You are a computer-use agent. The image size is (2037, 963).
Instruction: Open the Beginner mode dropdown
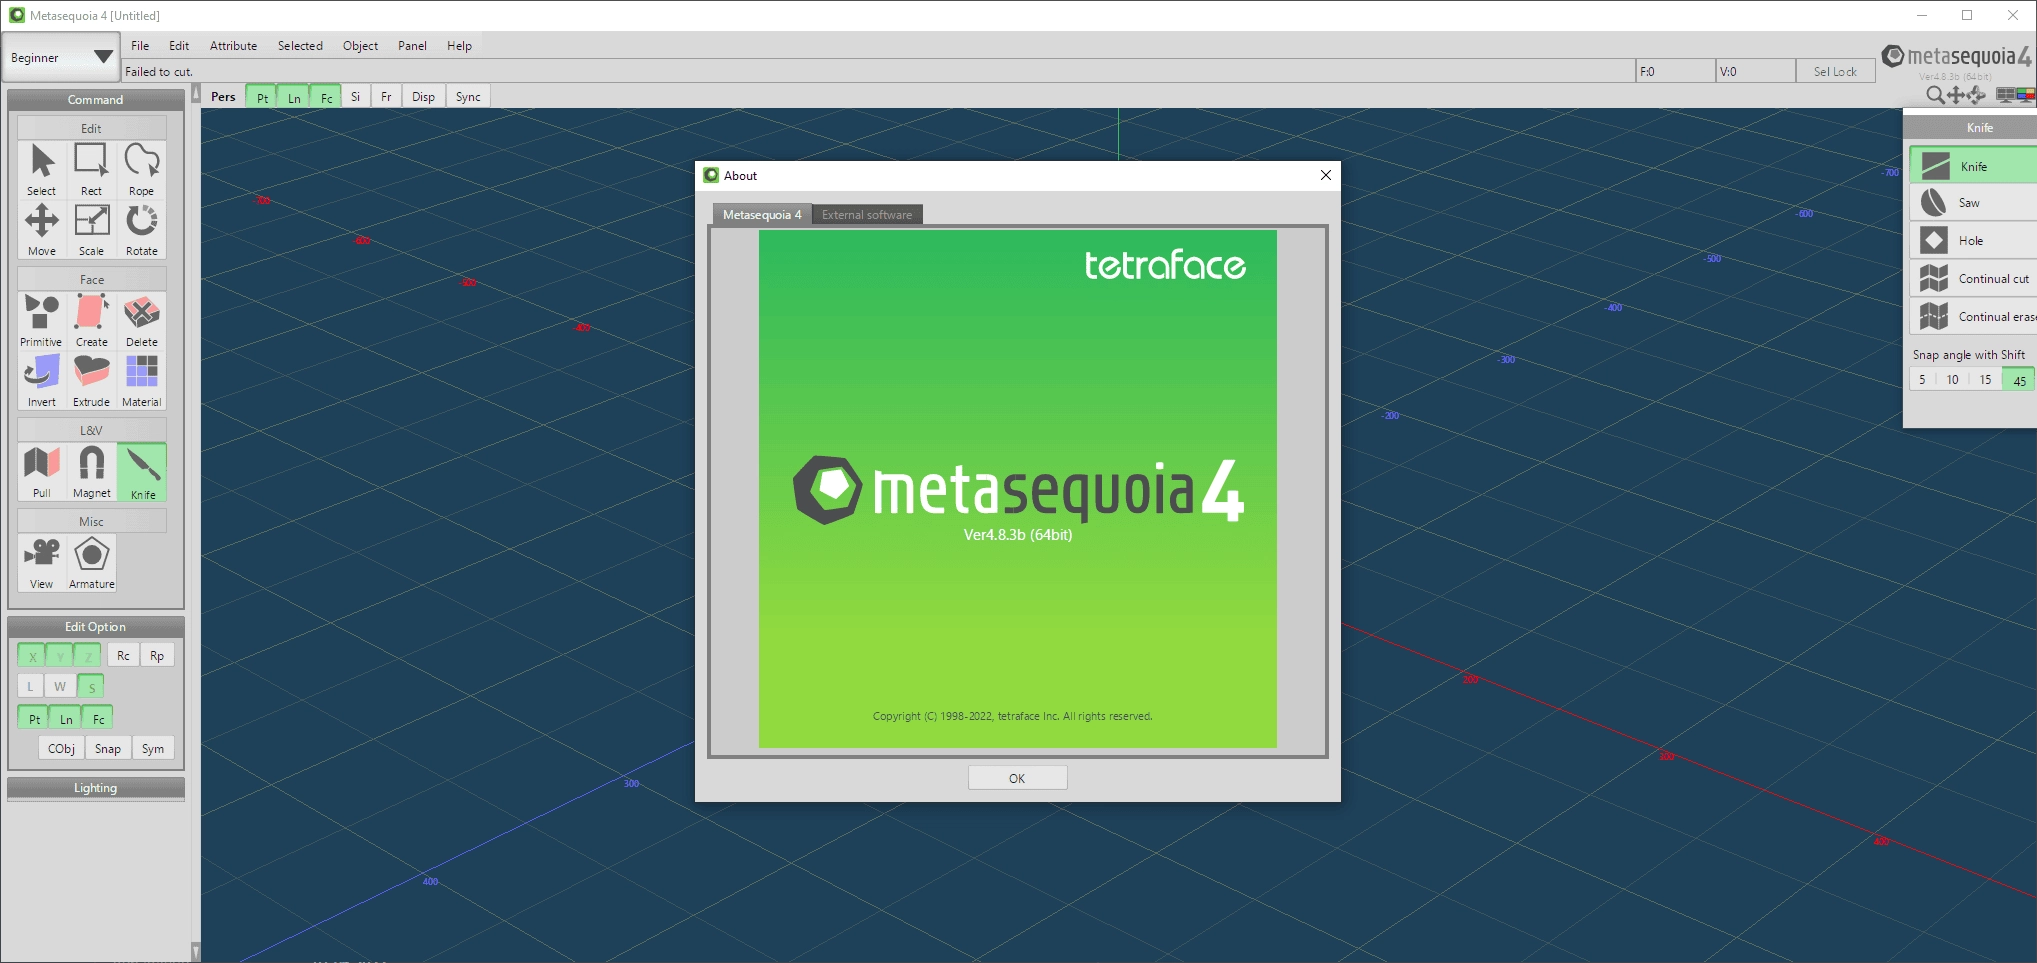tap(60, 57)
